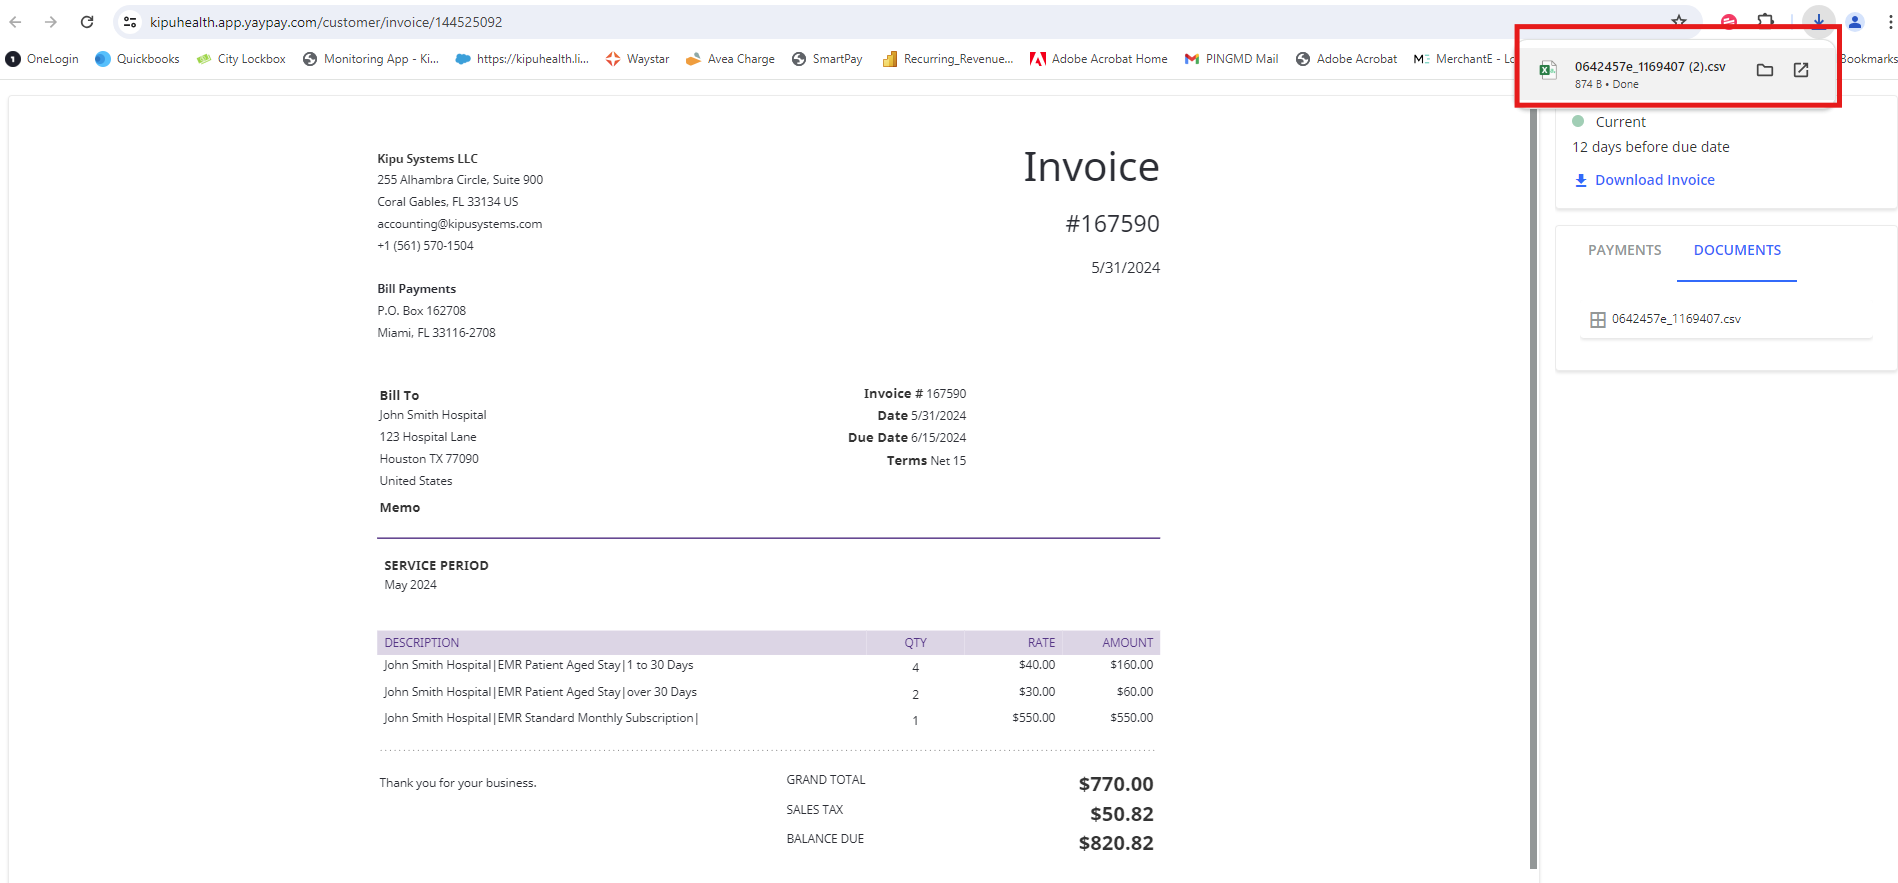The width and height of the screenshot is (1898, 883).
Task: Open the extensions puzzle icon
Action: pos(1766,21)
